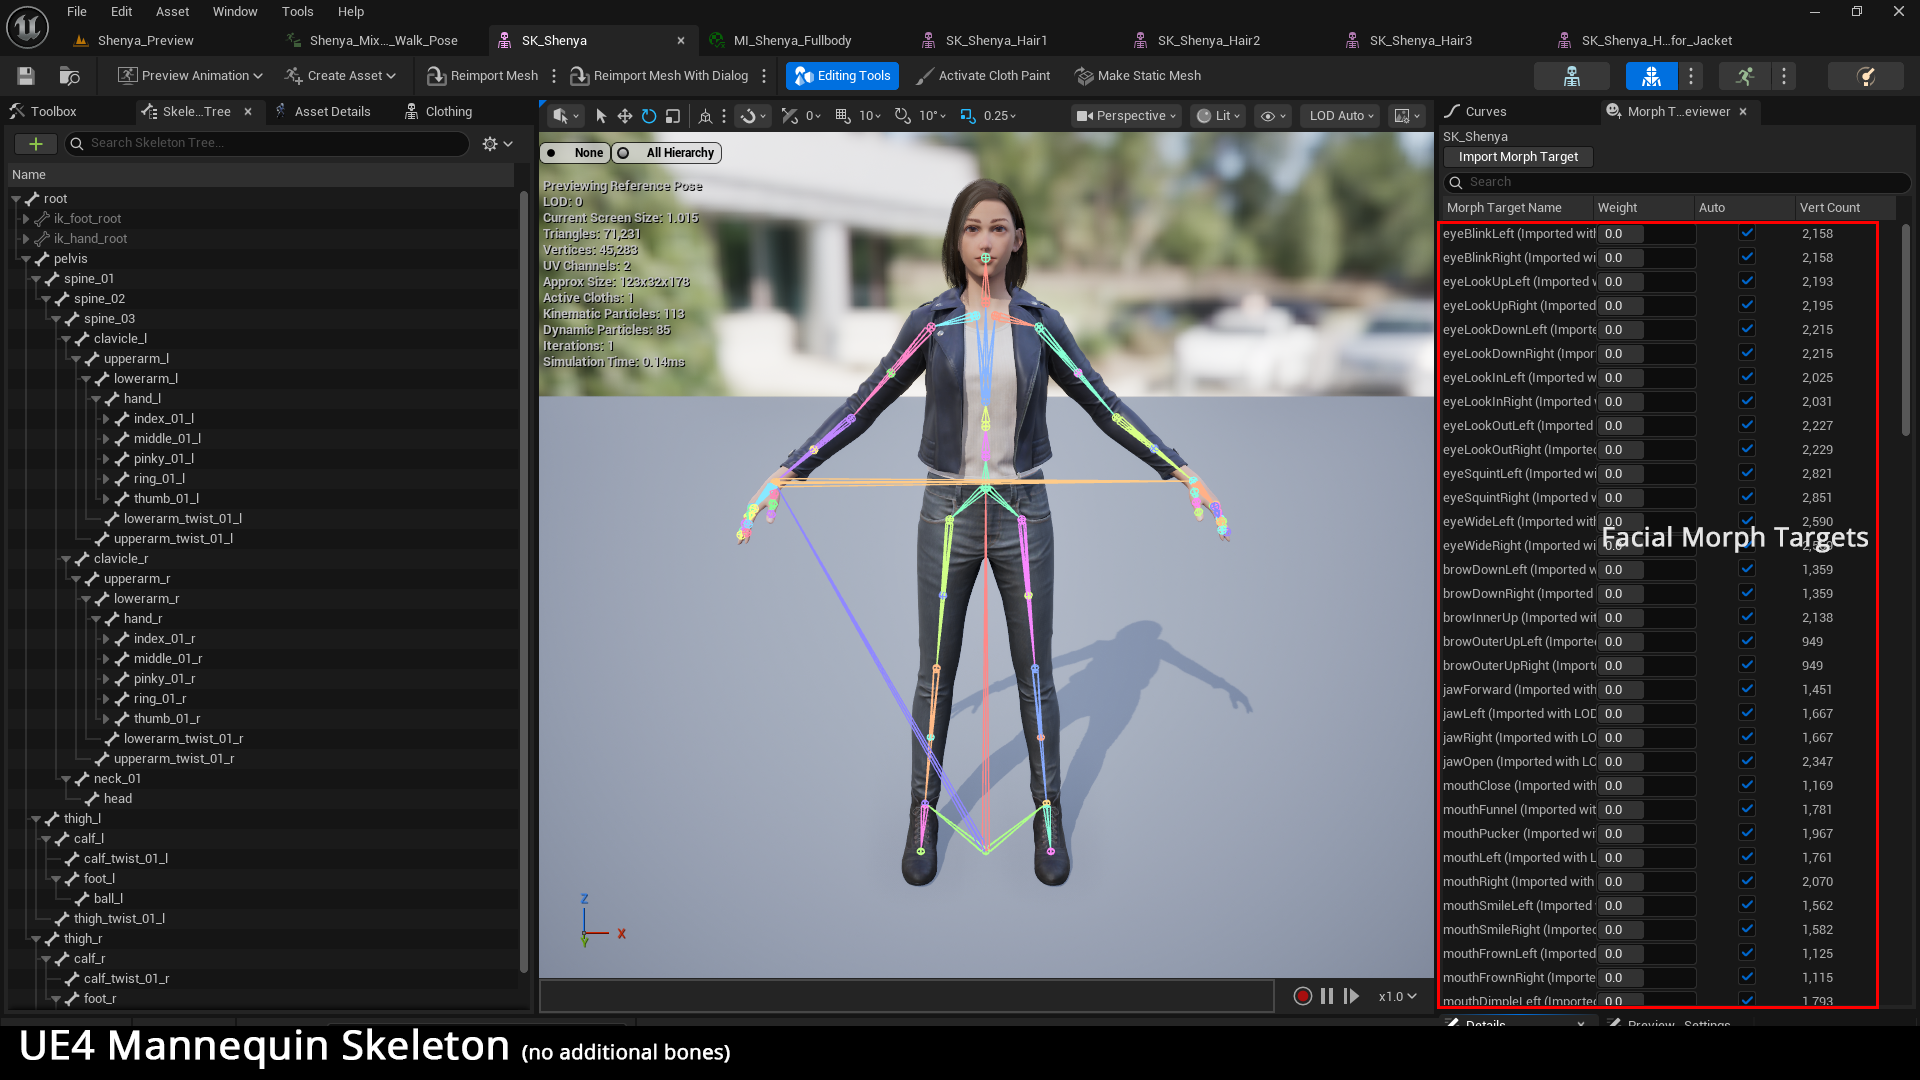Select the scale transform tool
The width and height of the screenshot is (1920, 1080).
[673, 116]
